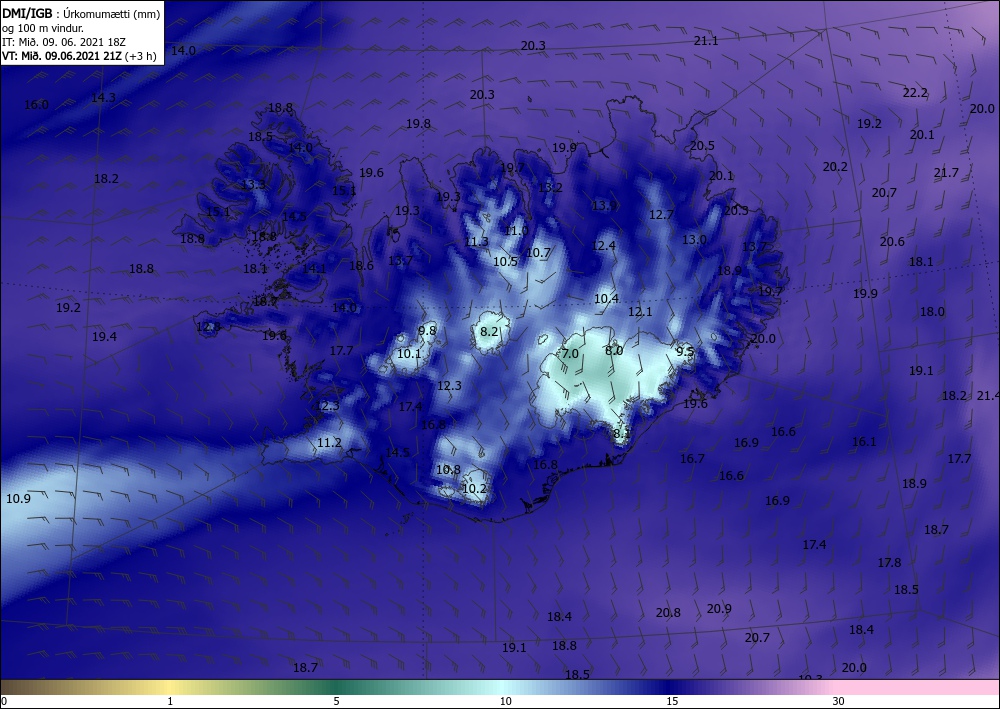Click the 16.7 value south of the coast
This screenshot has height=709, width=1000.
693,458
